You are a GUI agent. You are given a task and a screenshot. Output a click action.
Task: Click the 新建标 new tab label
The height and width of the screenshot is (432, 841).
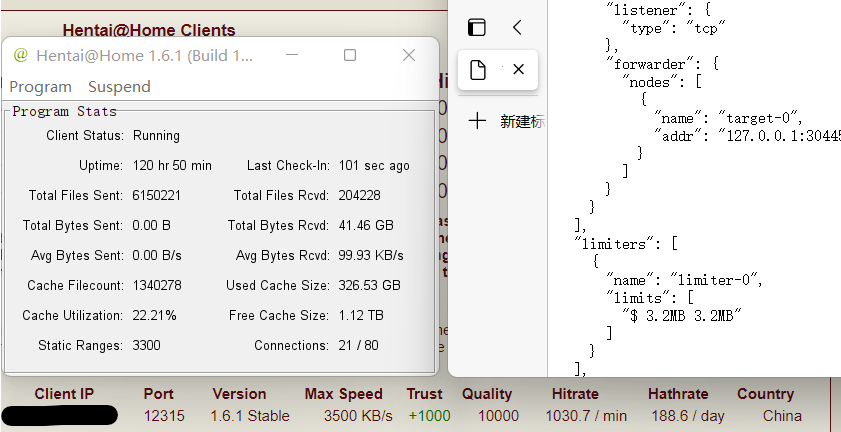click(522, 121)
